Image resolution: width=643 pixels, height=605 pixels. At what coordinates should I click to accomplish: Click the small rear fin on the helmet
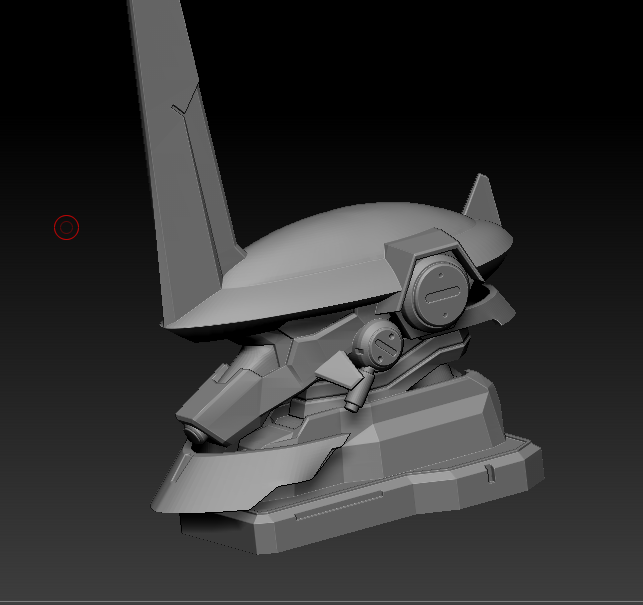click(x=483, y=200)
